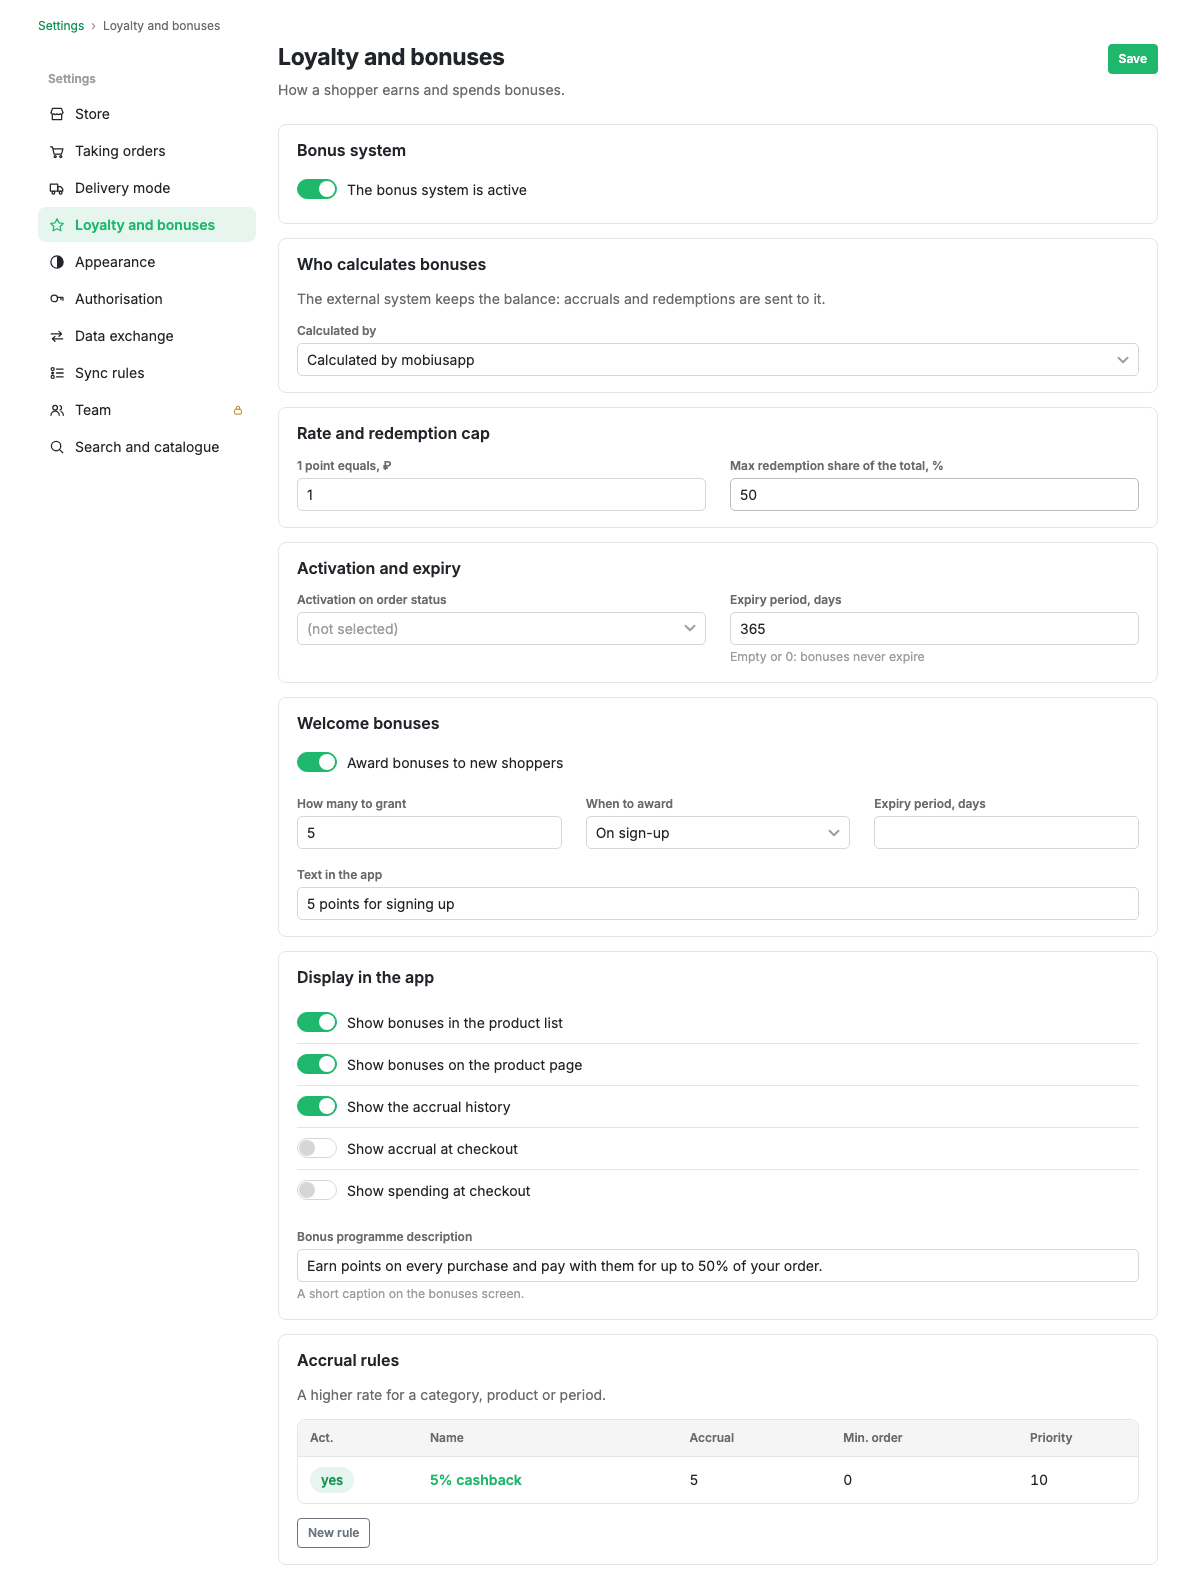Toggle Show bonuses on the product page
The image size is (1196, 1584).
317,1064
